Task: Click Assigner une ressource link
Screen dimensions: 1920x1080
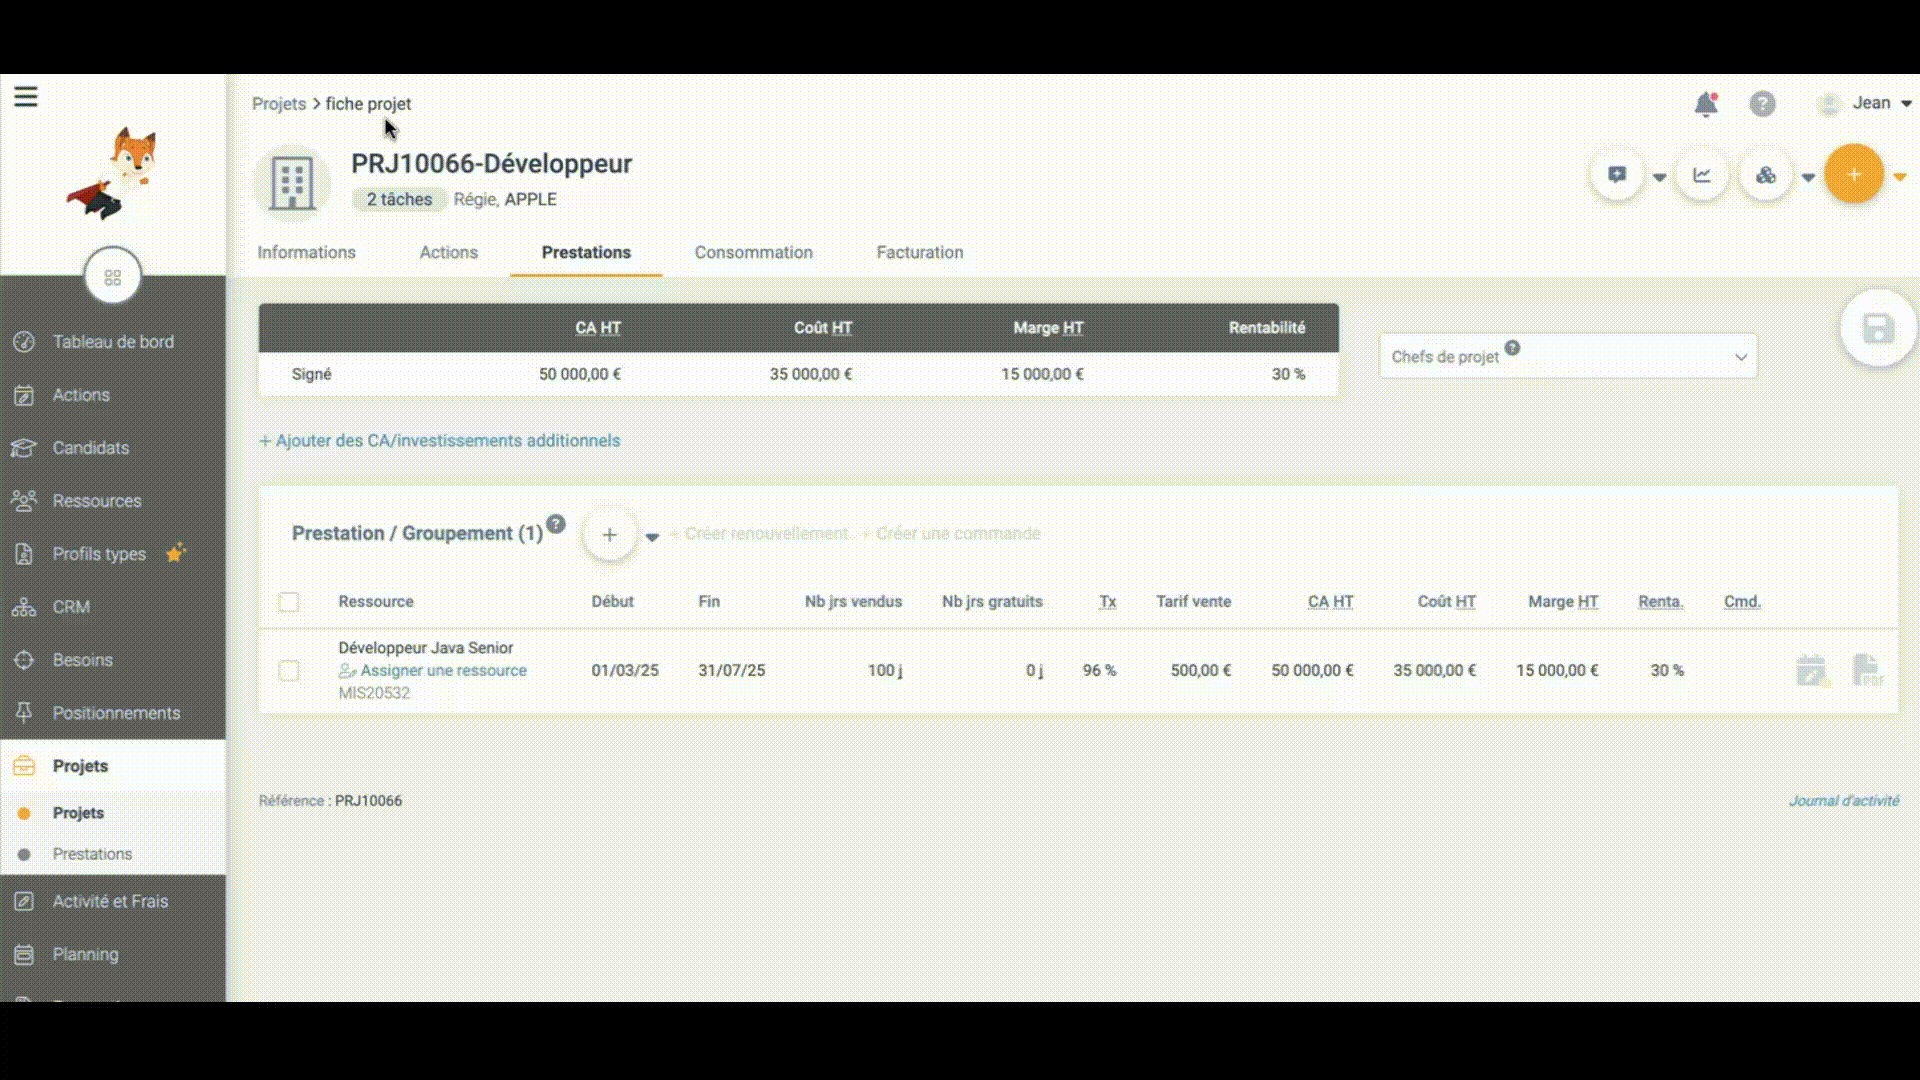Action: (x=442, y=671)
